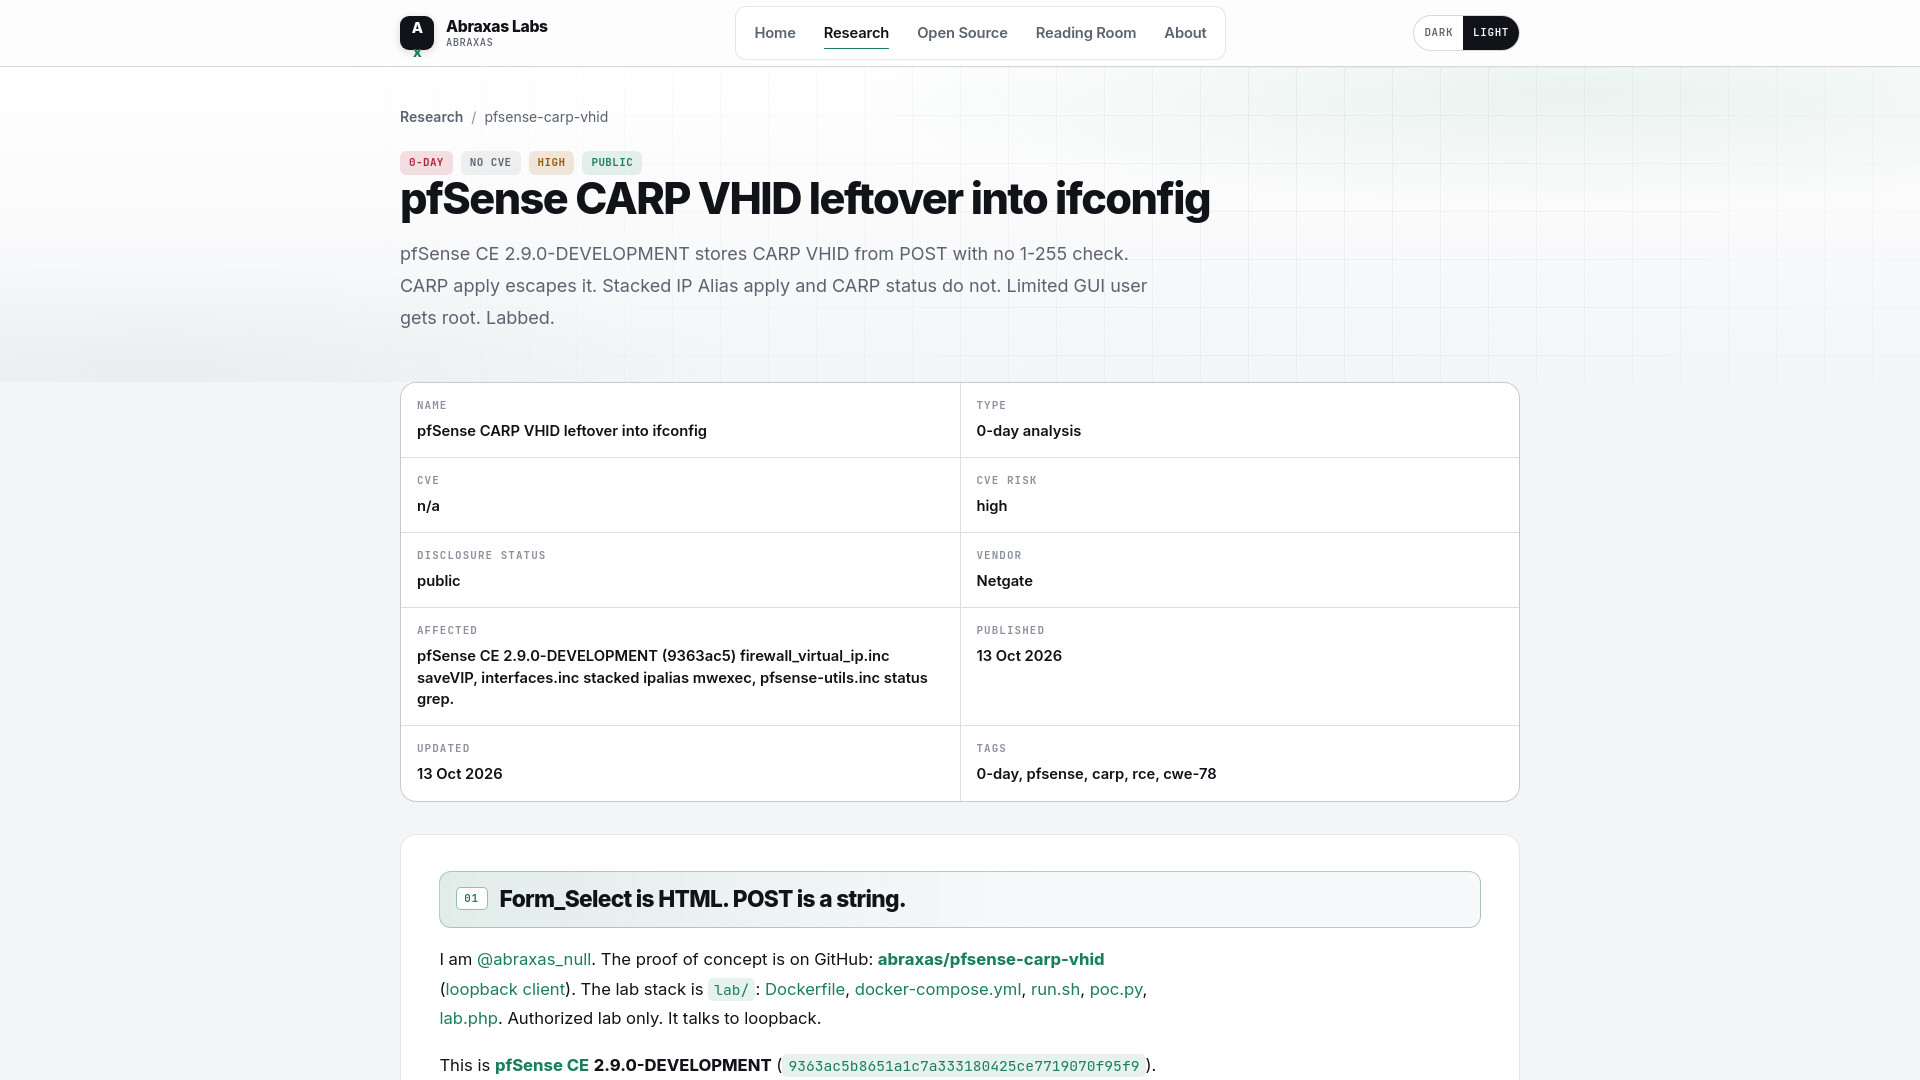The height and width of the screenshot is (1080, 1920).
Task: Click the PUBLIC status badge
Action: coord(612,163)
